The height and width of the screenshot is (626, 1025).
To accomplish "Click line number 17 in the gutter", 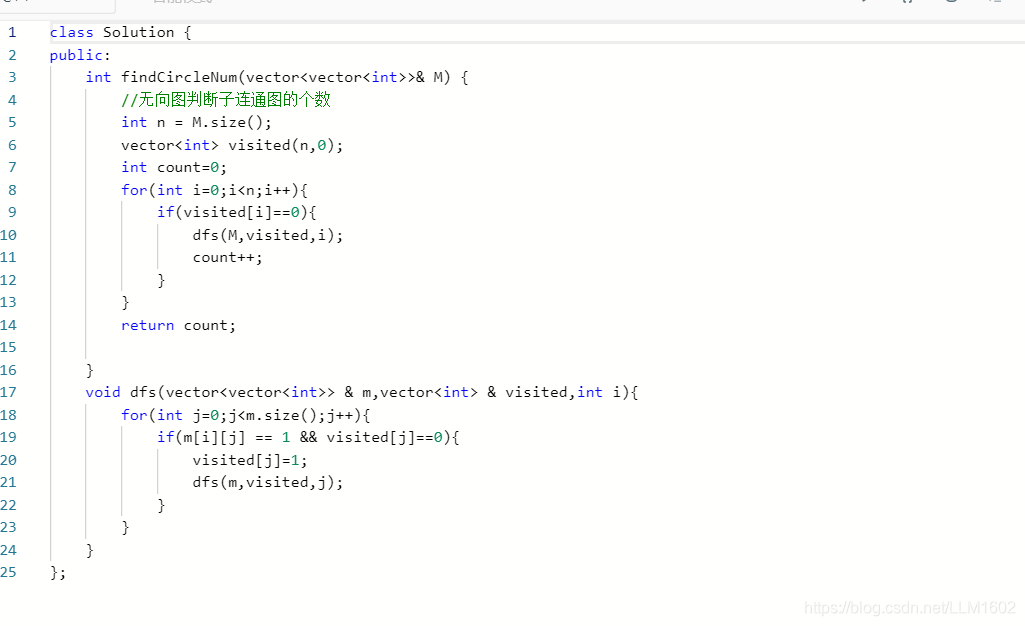I will pos(8,393).
